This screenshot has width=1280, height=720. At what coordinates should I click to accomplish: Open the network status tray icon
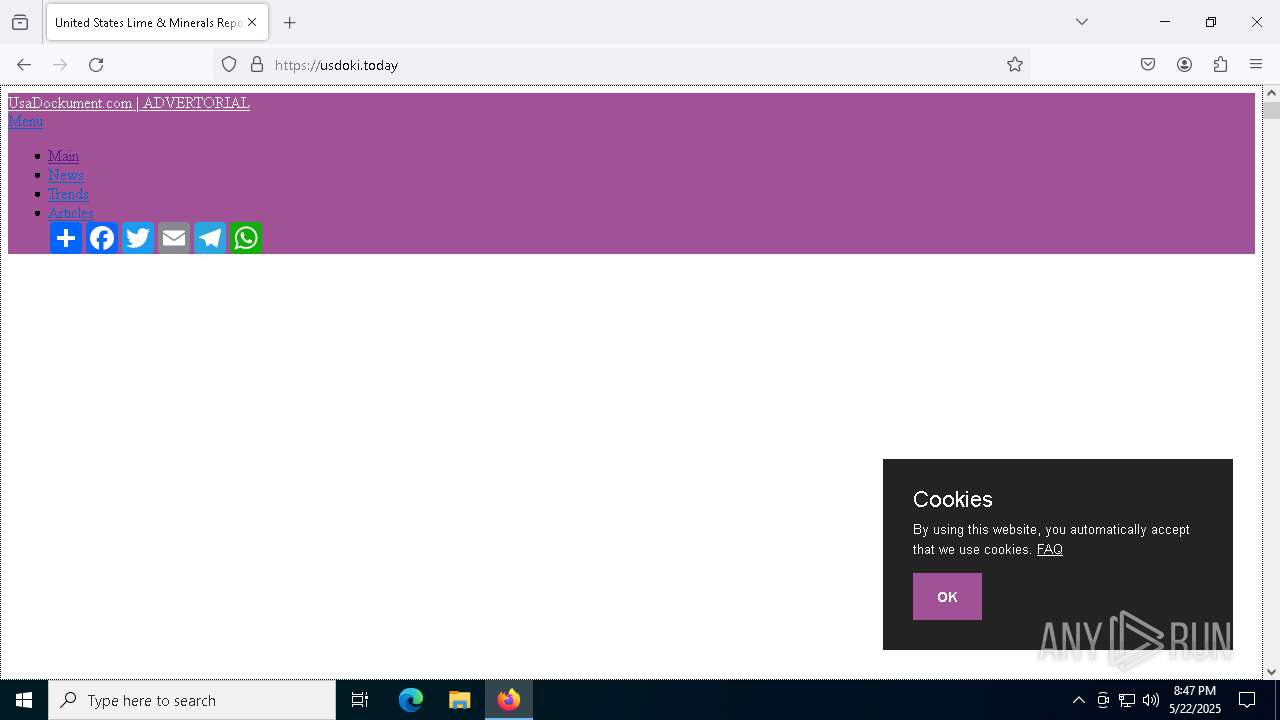(x=1127, y=700)
